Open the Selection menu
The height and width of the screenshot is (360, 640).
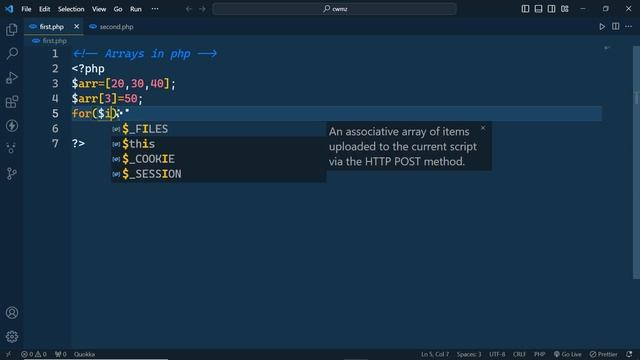(x=71, y=9)
